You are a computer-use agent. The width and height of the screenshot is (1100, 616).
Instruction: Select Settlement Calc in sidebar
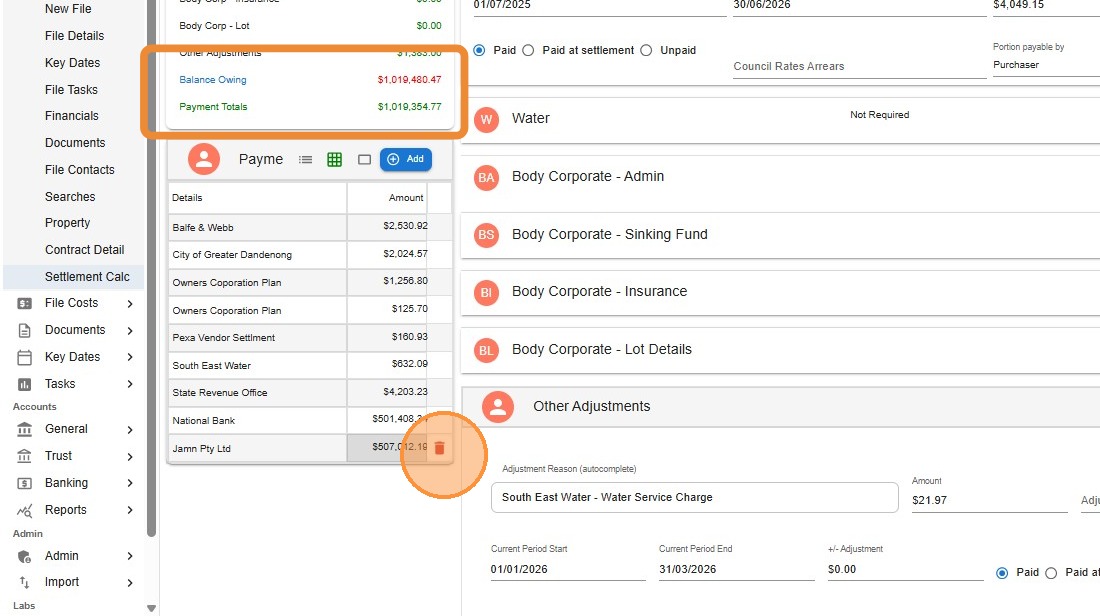pyautogui.click(x=74, y=276)
